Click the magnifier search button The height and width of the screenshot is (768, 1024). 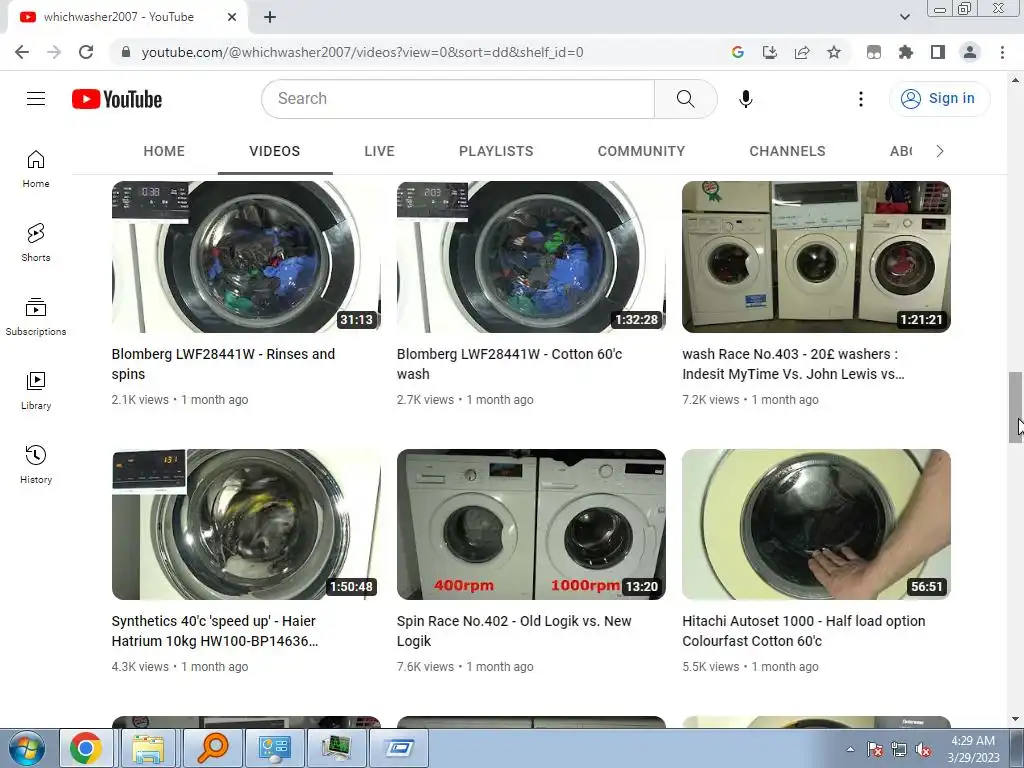click(x=686, y=99)
